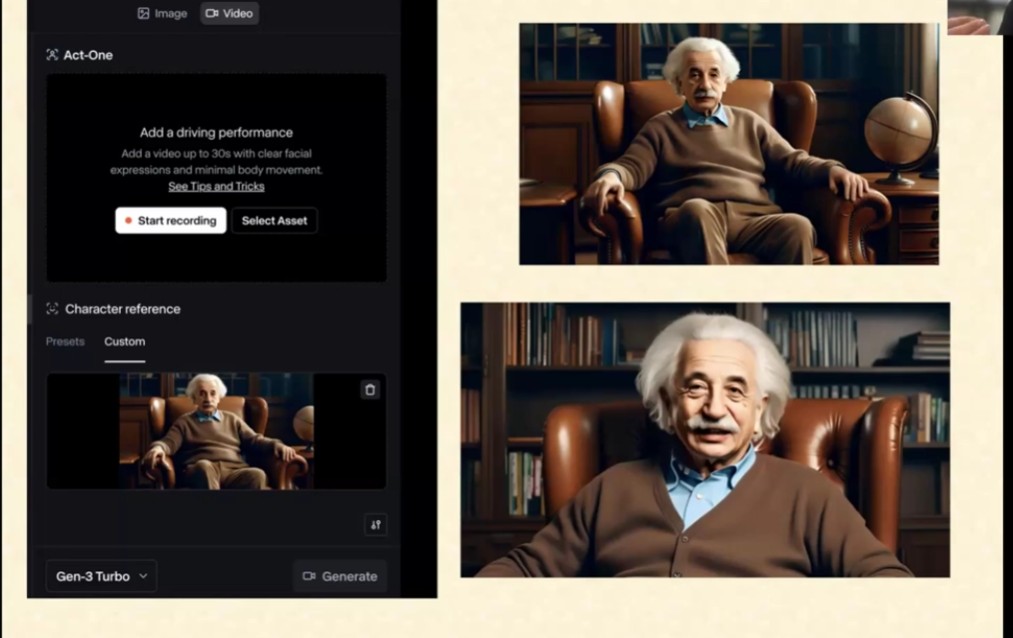
Task: Delete the character reference with trash icon
Action: tap(370, 390)
